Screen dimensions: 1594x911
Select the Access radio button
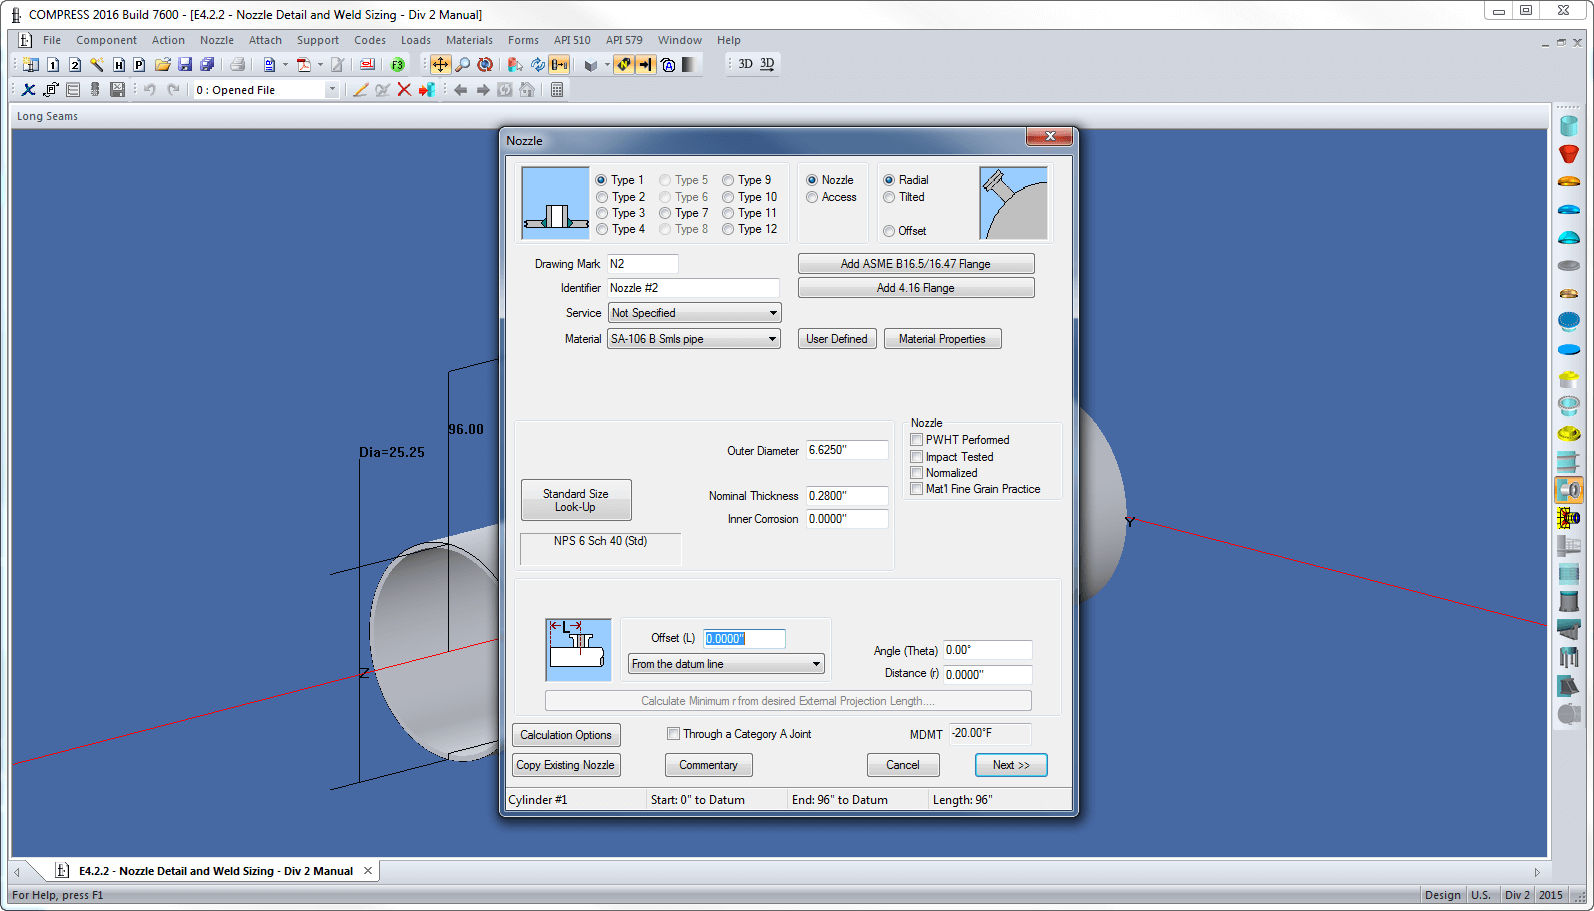(x=812, y=197)
